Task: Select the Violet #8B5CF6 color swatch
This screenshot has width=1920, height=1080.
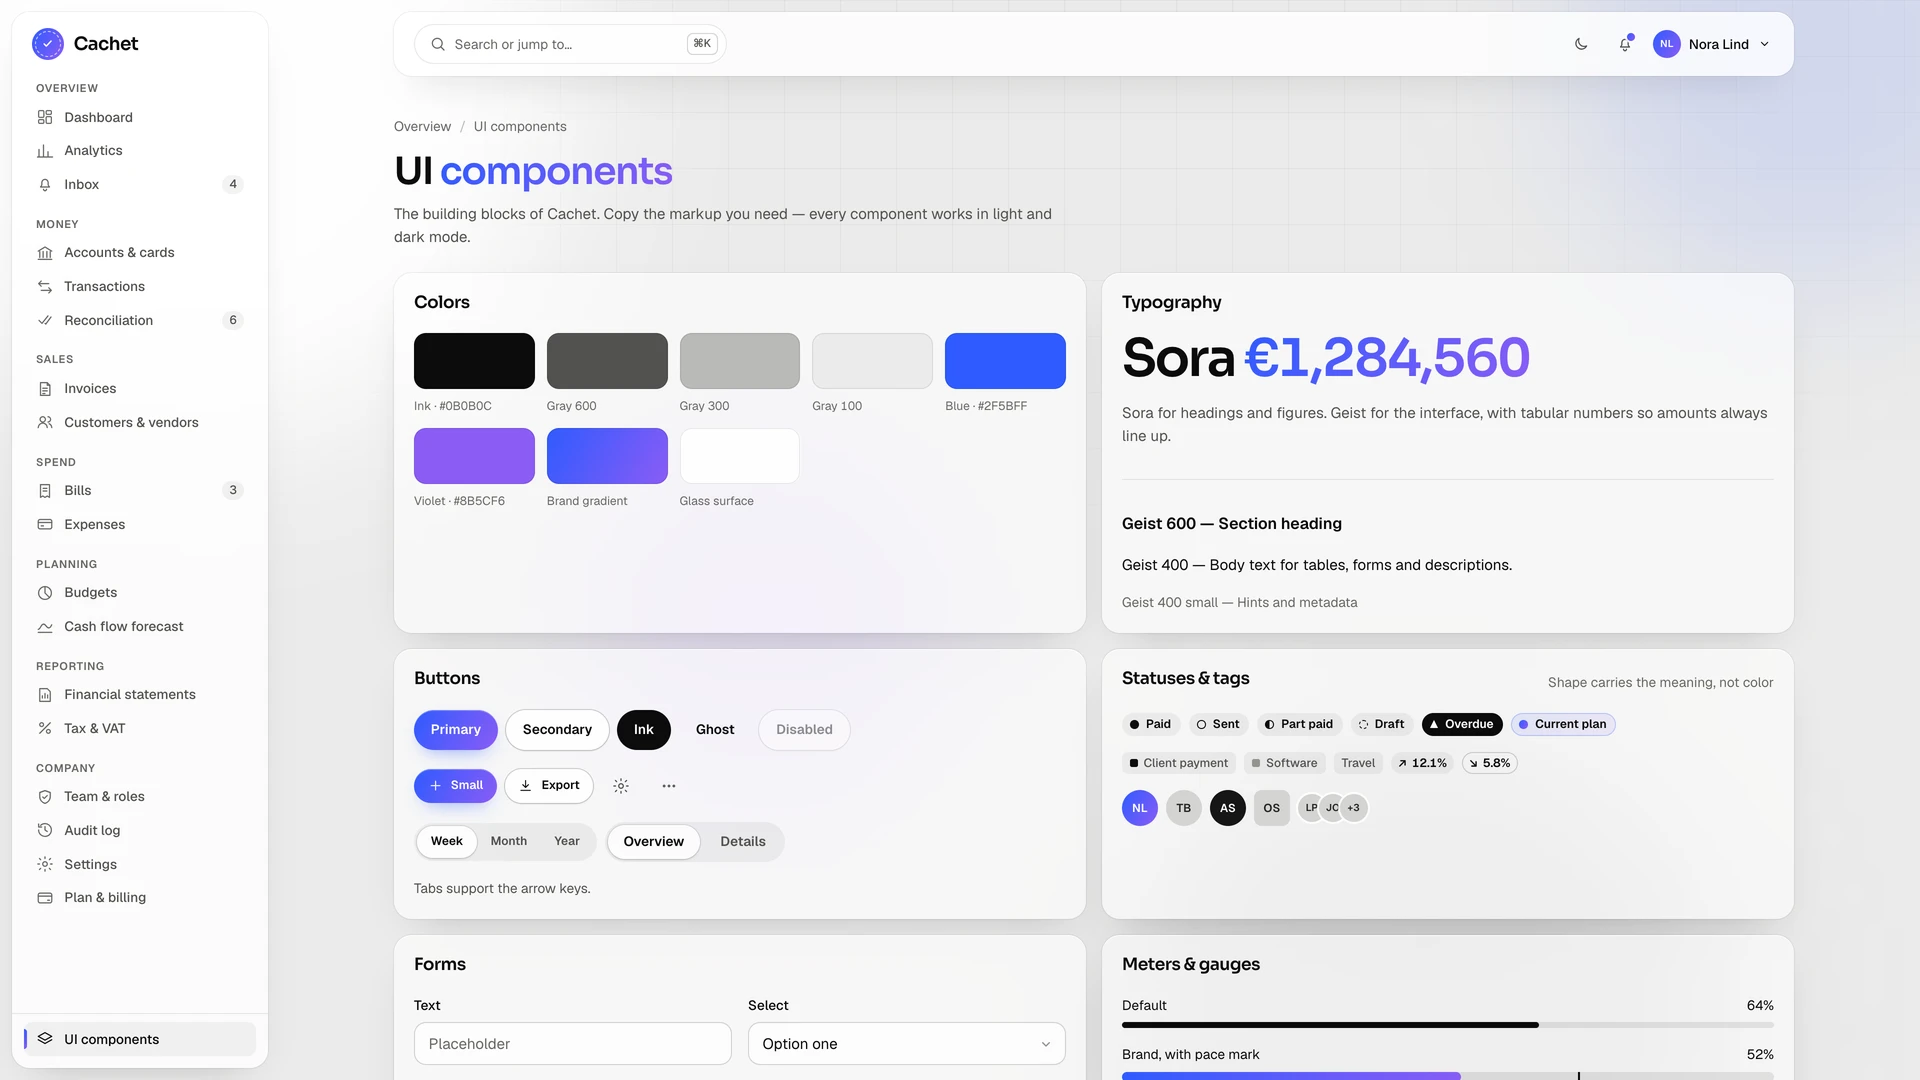Action: coord(474,456)
